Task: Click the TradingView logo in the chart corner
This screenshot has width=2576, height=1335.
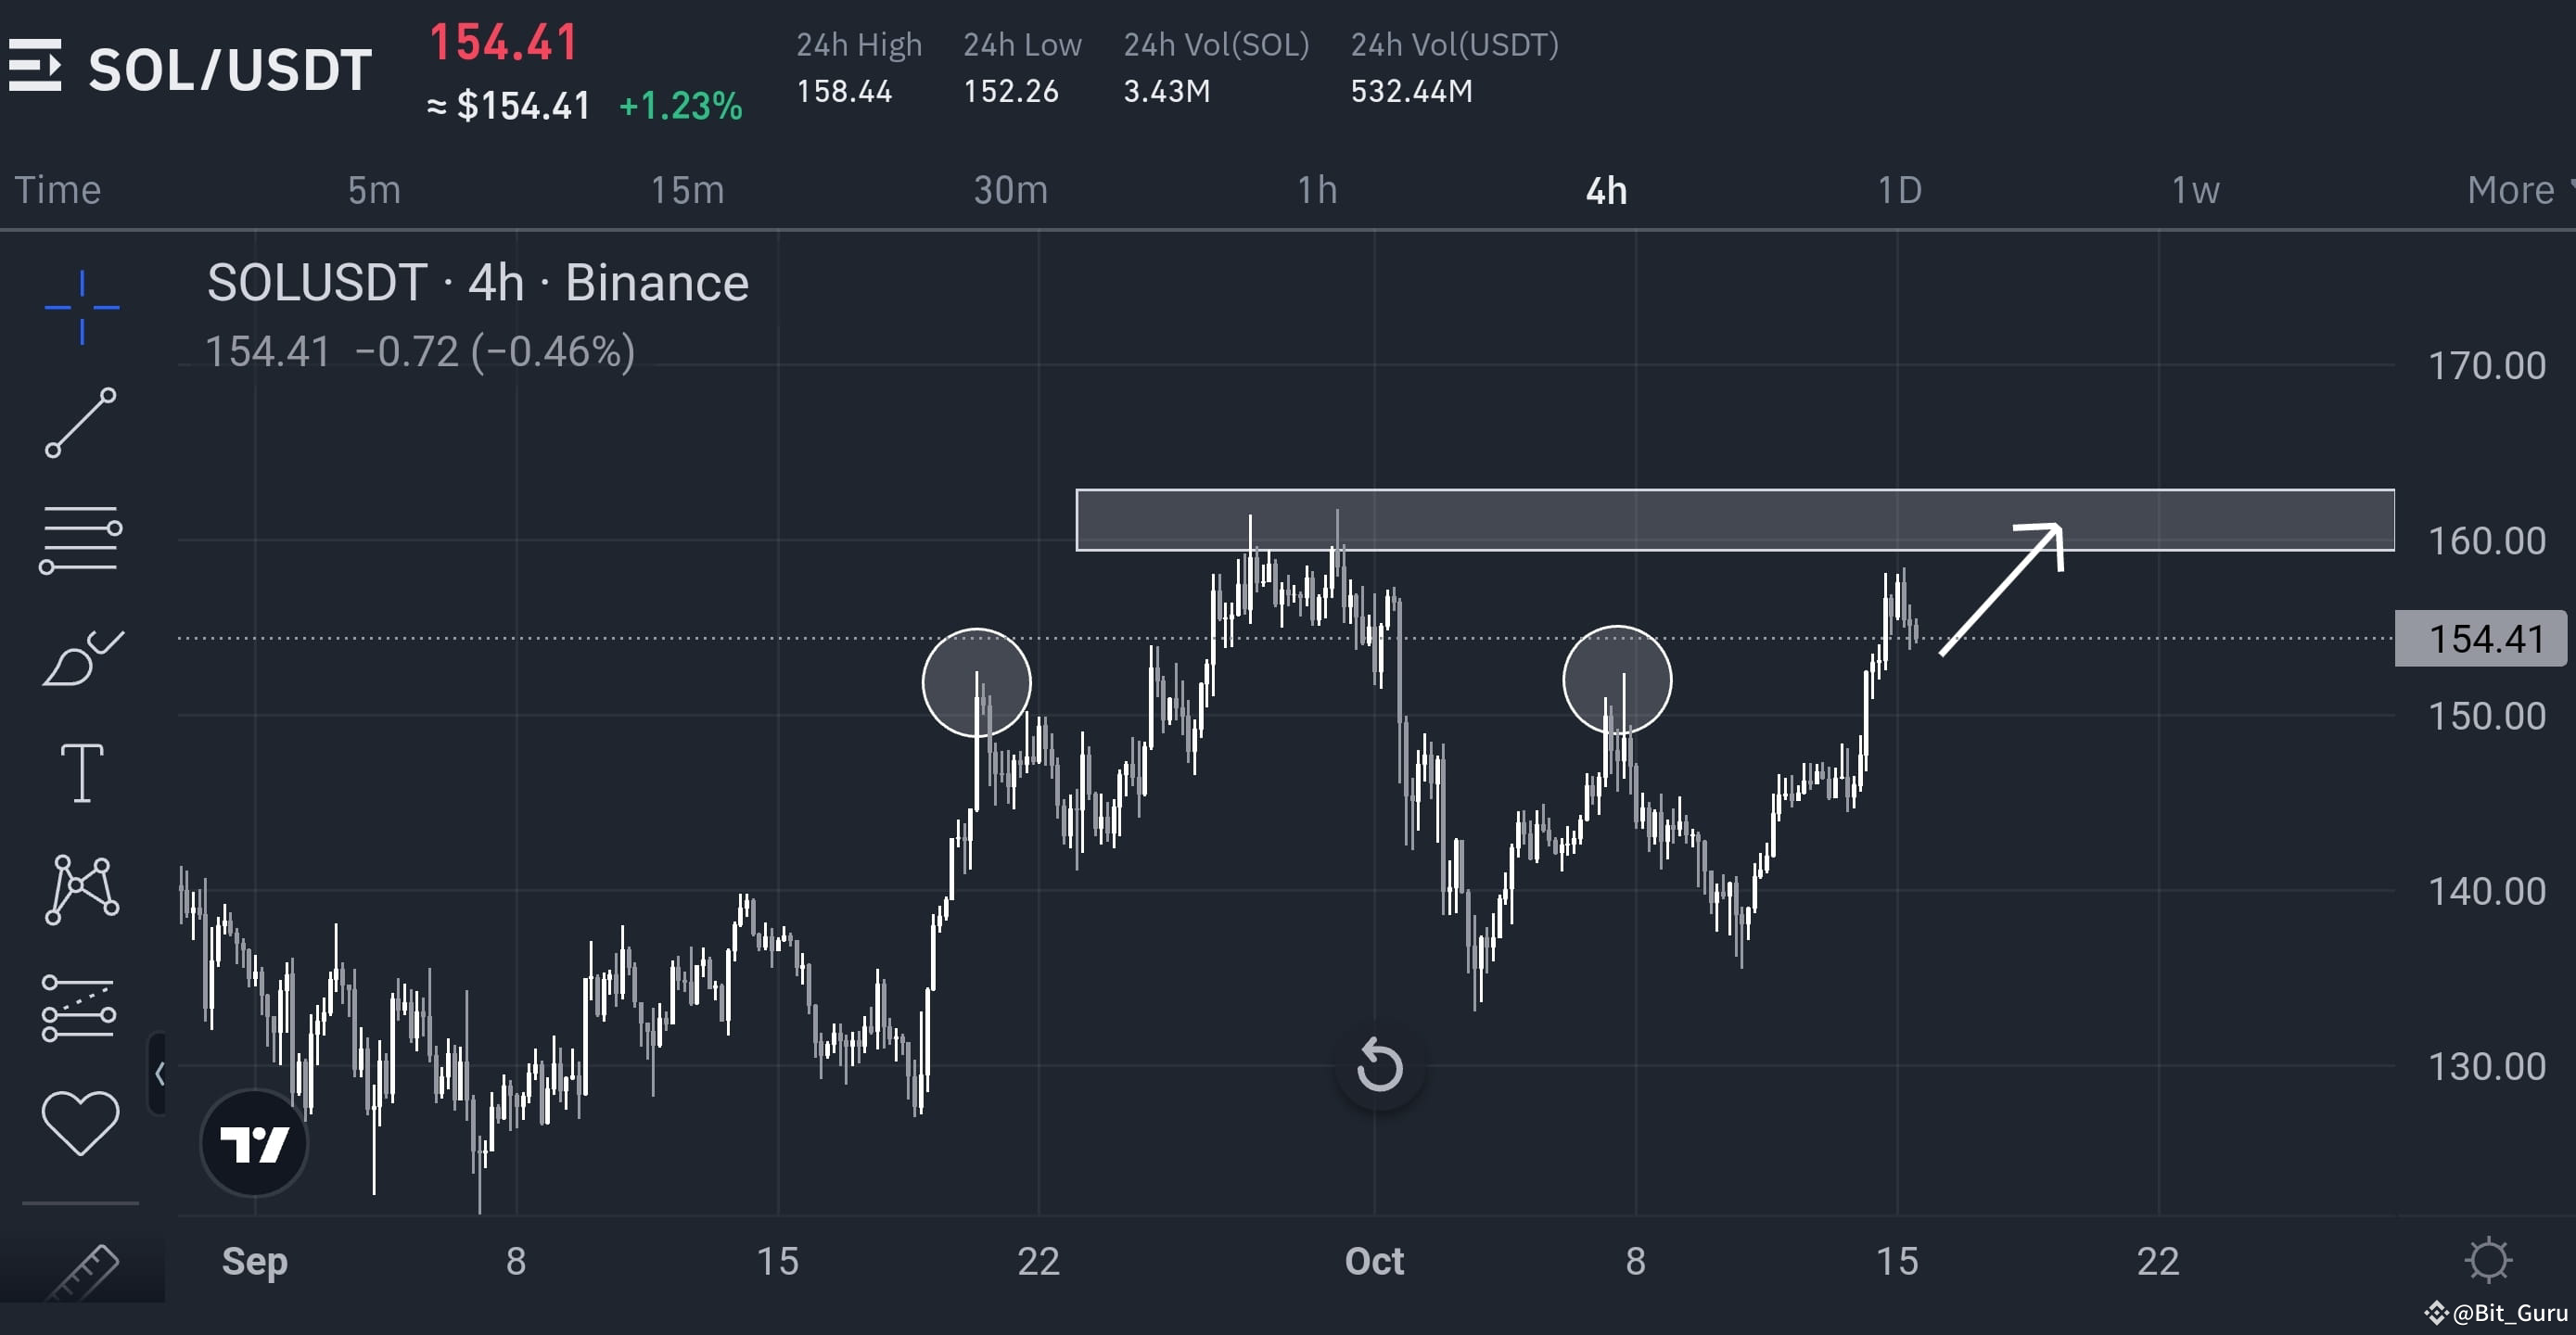Action: pos(255,1143)
